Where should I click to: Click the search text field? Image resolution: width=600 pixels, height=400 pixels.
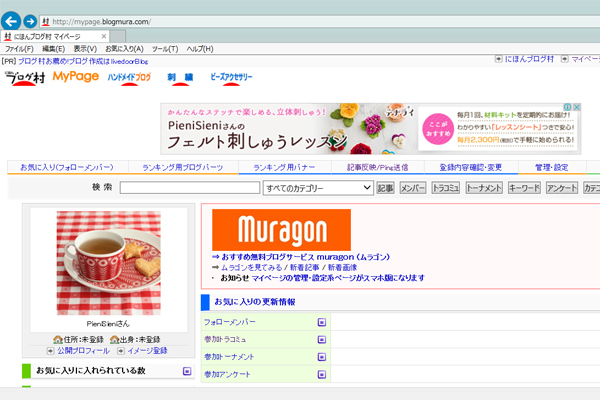coord(190,188)
